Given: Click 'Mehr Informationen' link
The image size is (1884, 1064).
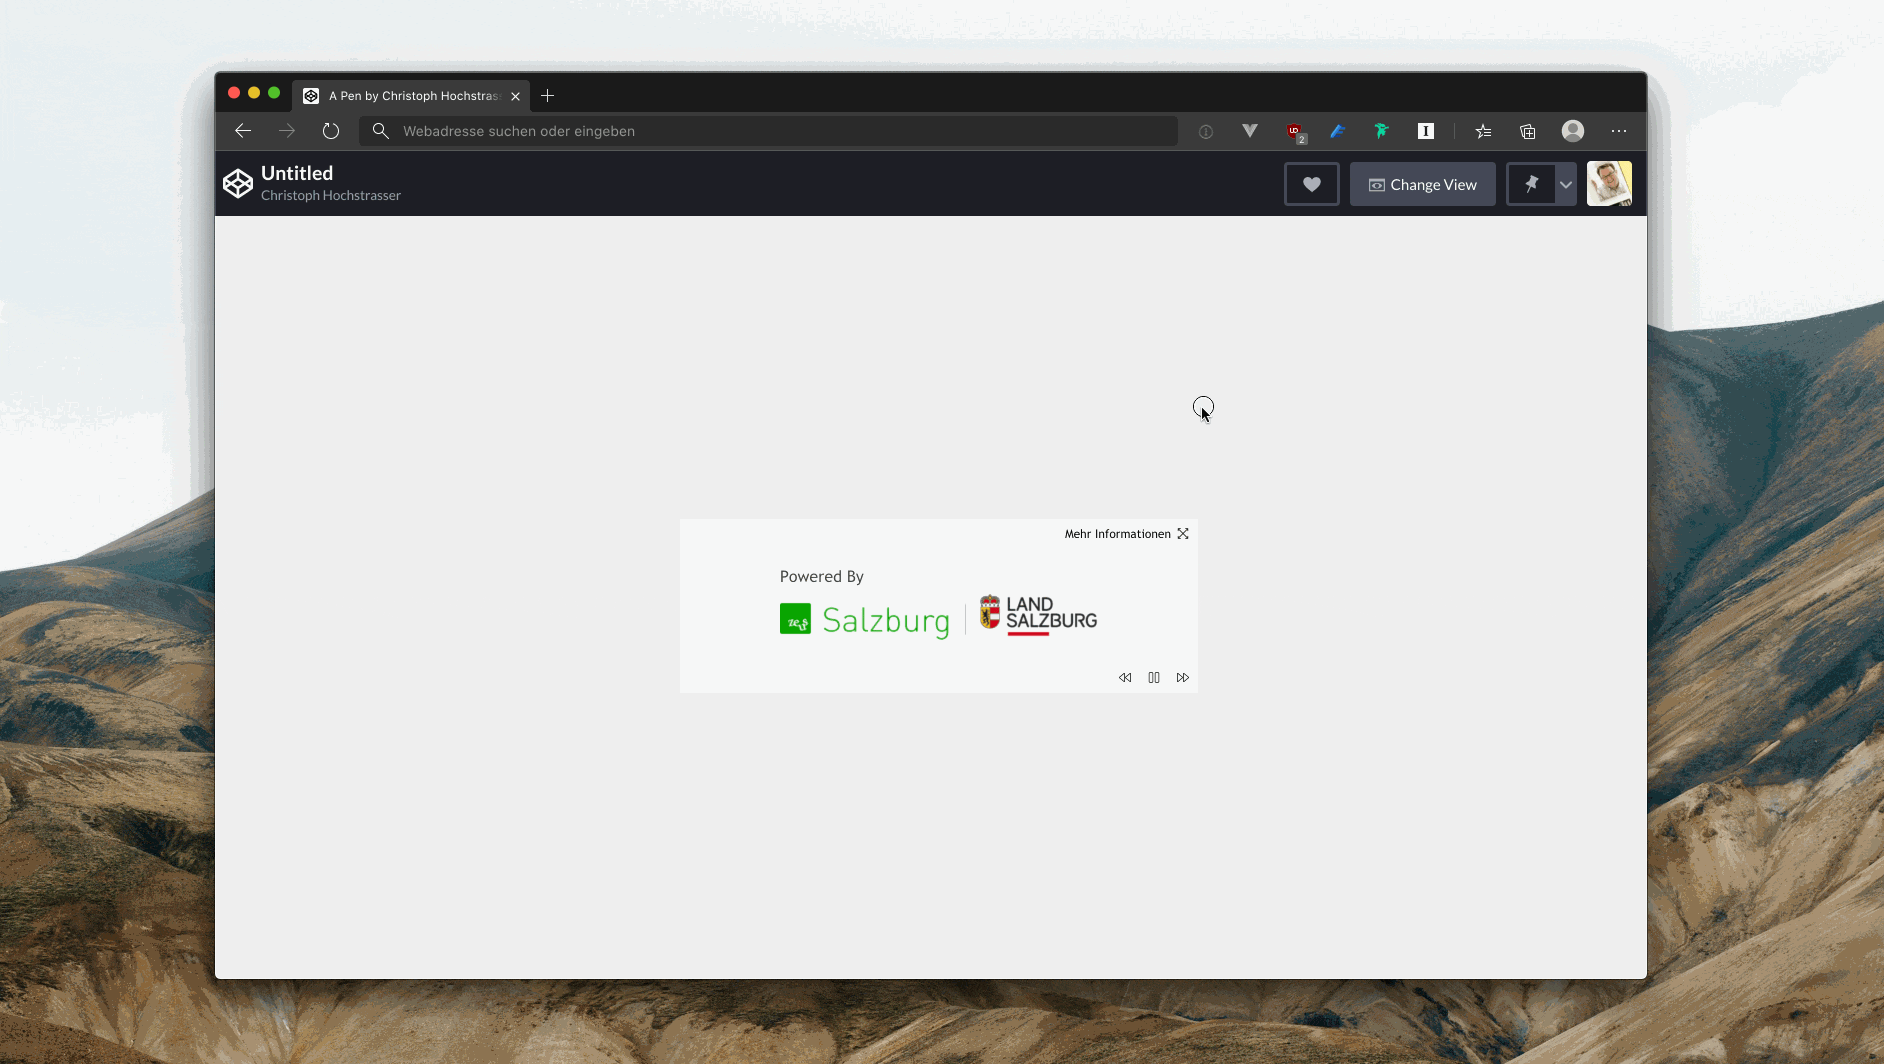Looking at the screenshot, I should pyautogui.click(x=1117, y=534).
